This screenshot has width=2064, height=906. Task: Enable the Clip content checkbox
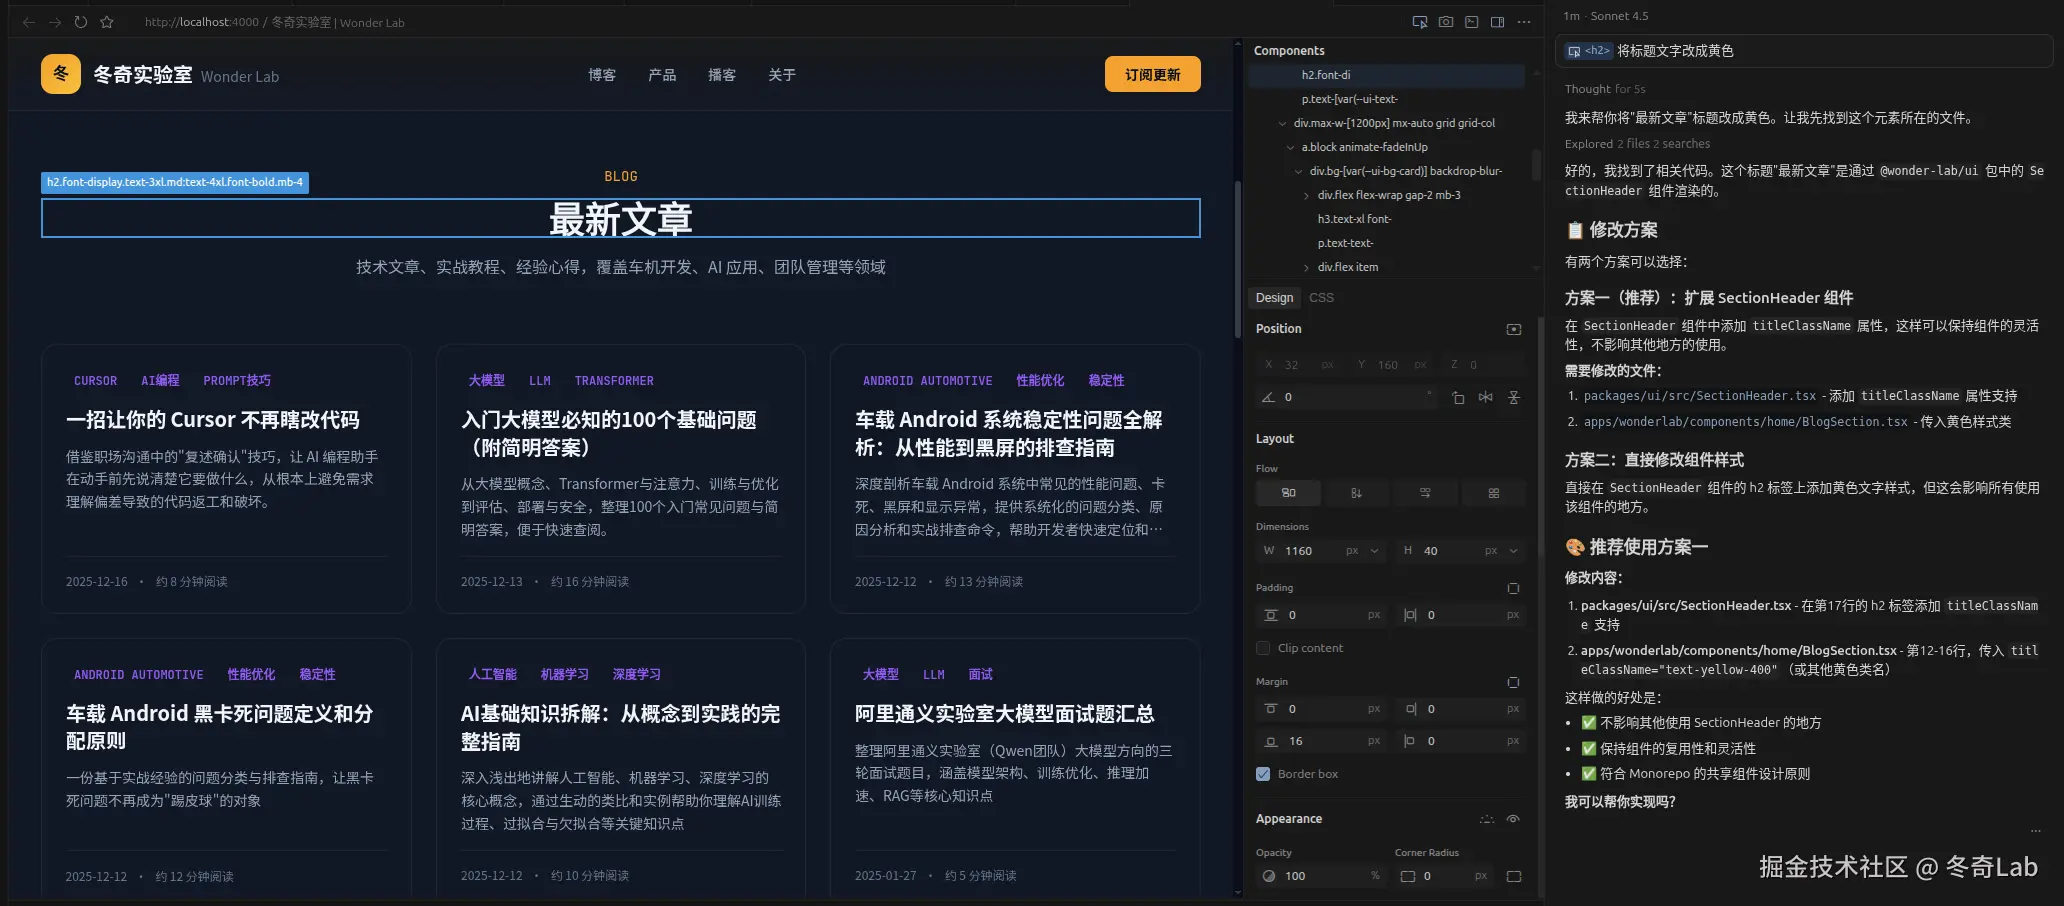[x=1263, y=648]
